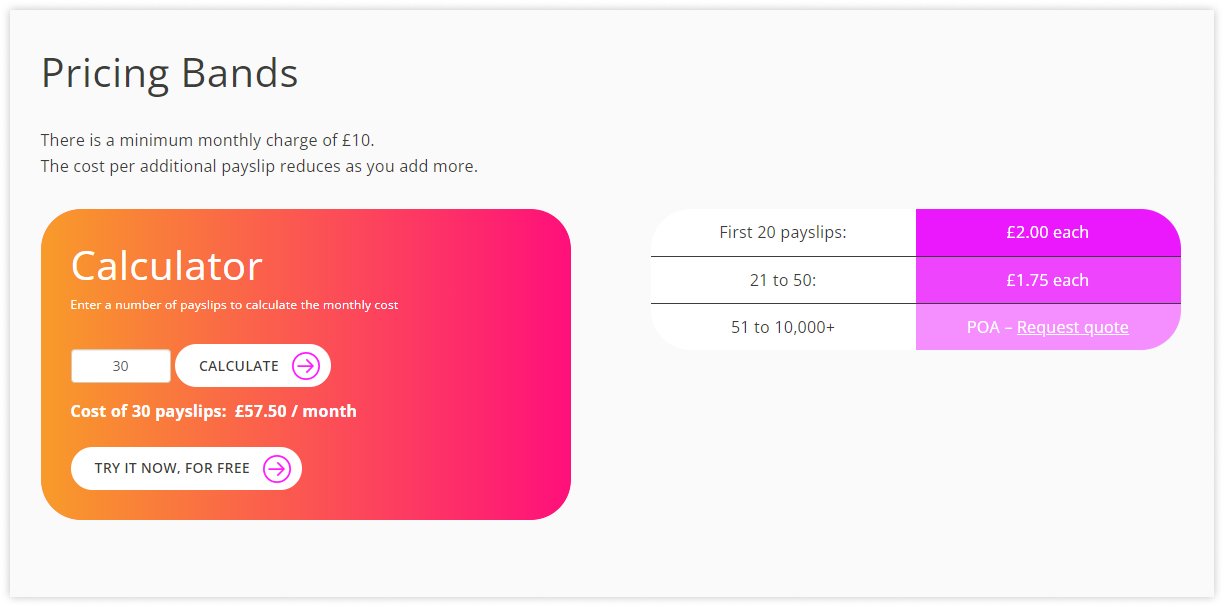Click the Pricing Bands heading

pos(170,73)
